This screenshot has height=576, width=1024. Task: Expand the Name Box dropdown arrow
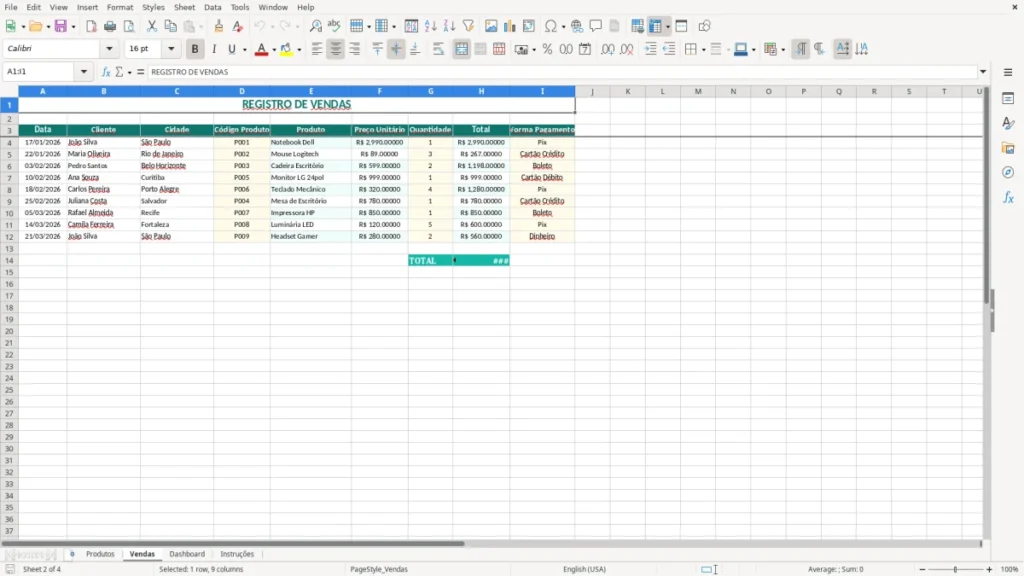click(84, 72)
